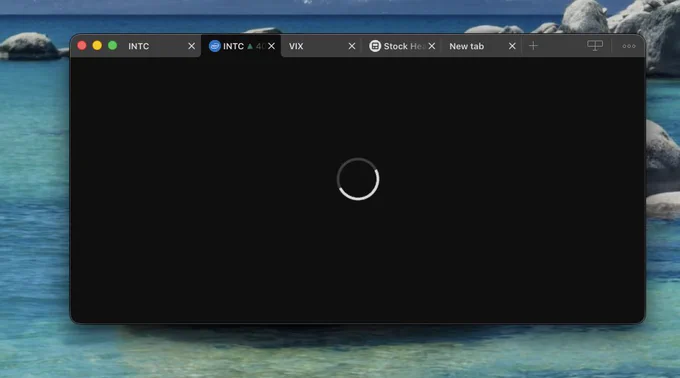680x378 pixels.
Task: Add a new tab with plus icon
Action: click(x=533, y=46)
